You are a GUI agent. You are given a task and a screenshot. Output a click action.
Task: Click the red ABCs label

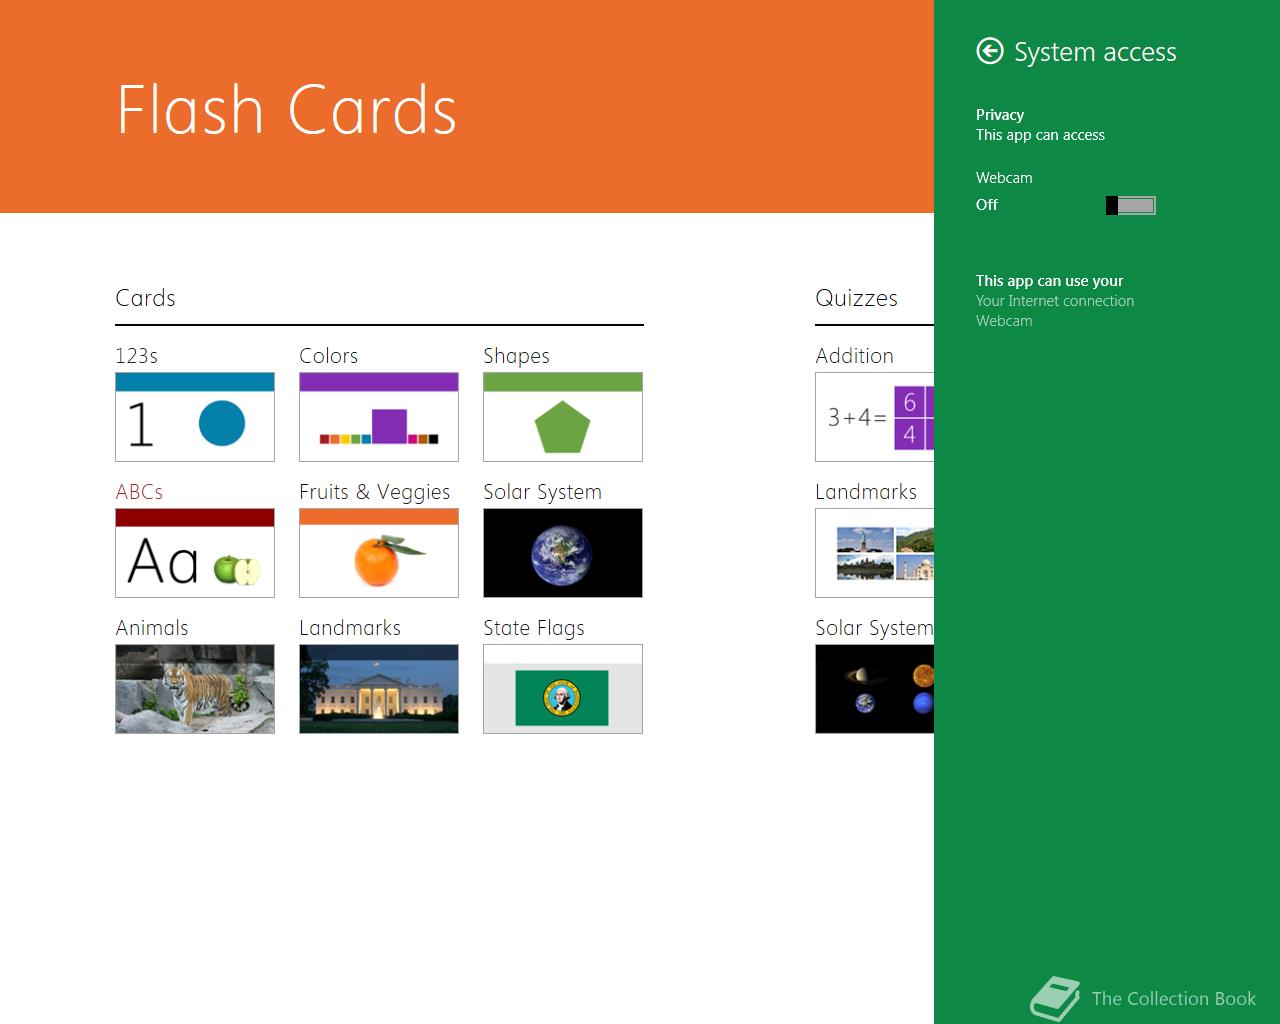pos(139,492)
